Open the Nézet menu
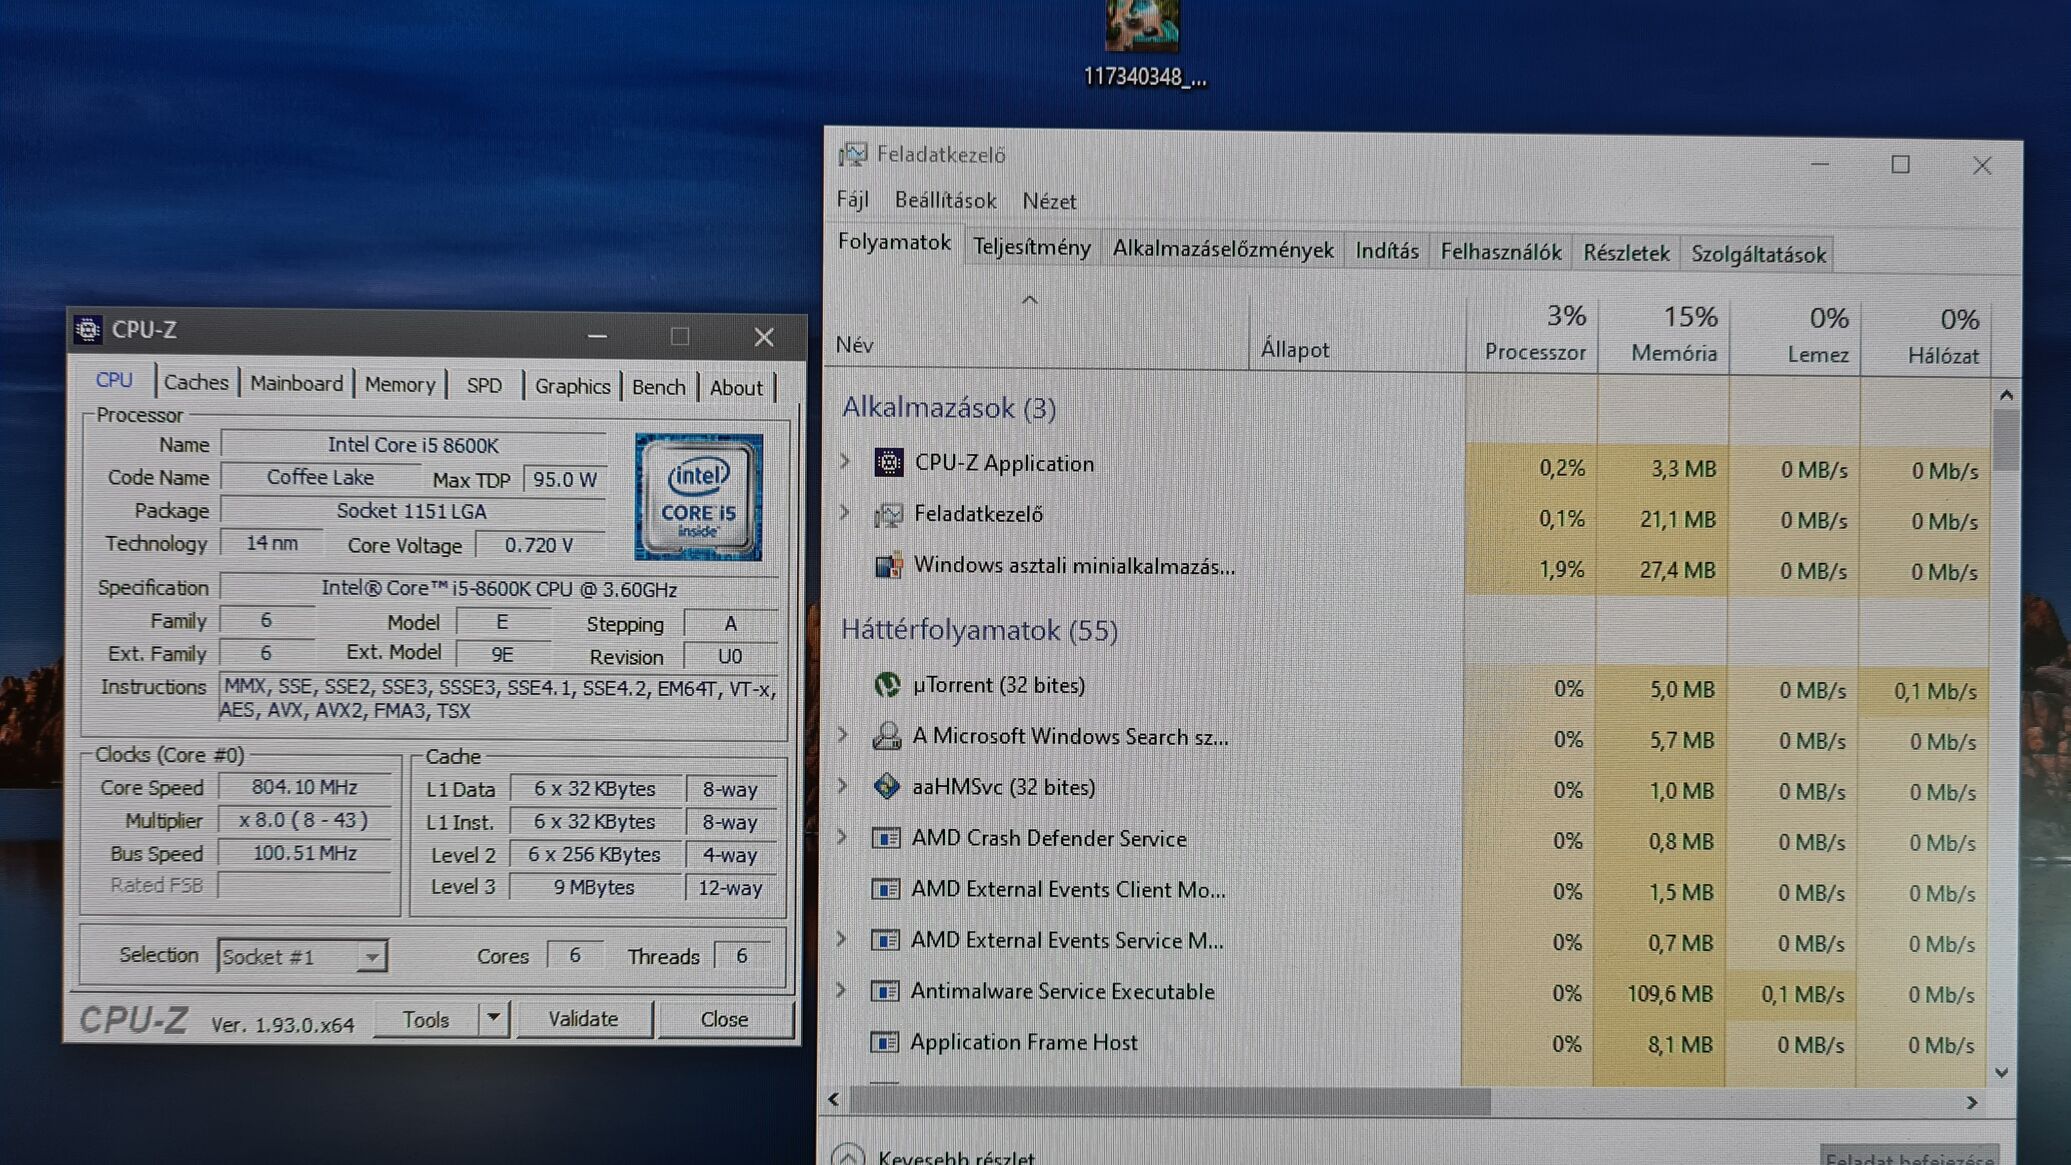 tap(1049, 201)
